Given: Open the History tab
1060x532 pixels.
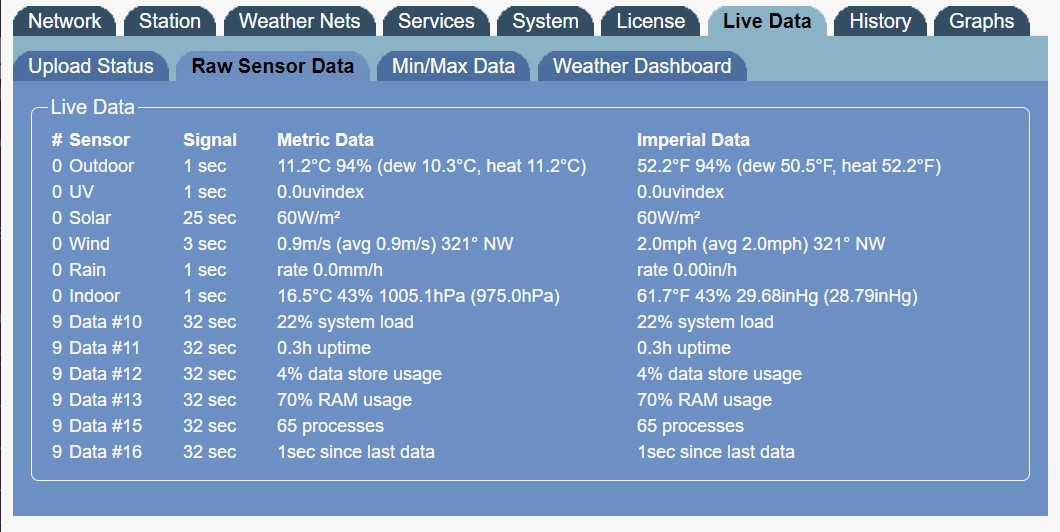Looking at the screenshot, I should [880, 22].
